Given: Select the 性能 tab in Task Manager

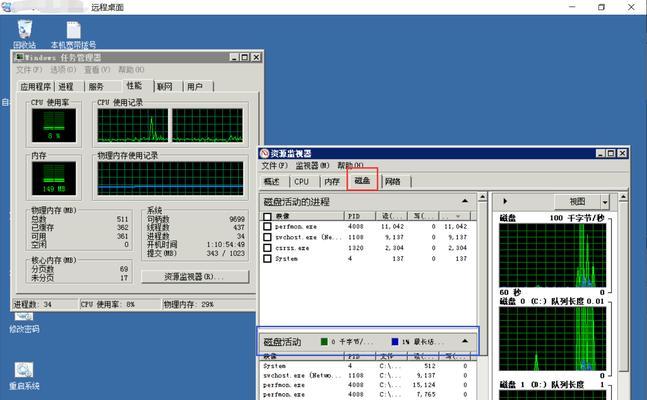Looking at the screenshot, I should 135,85.
